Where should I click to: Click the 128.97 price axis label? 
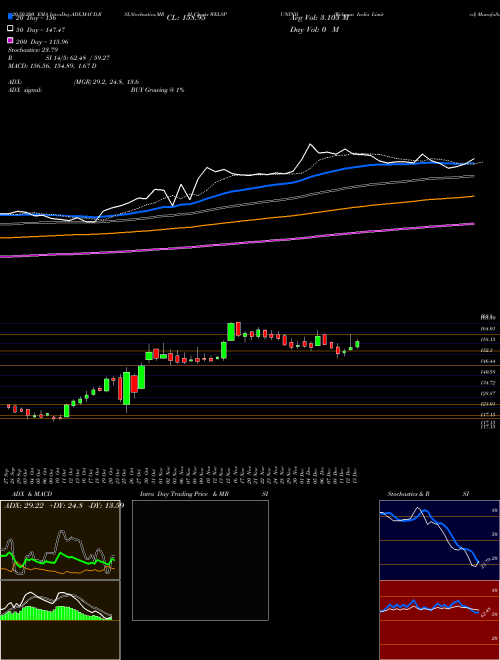tap(488, 394)
